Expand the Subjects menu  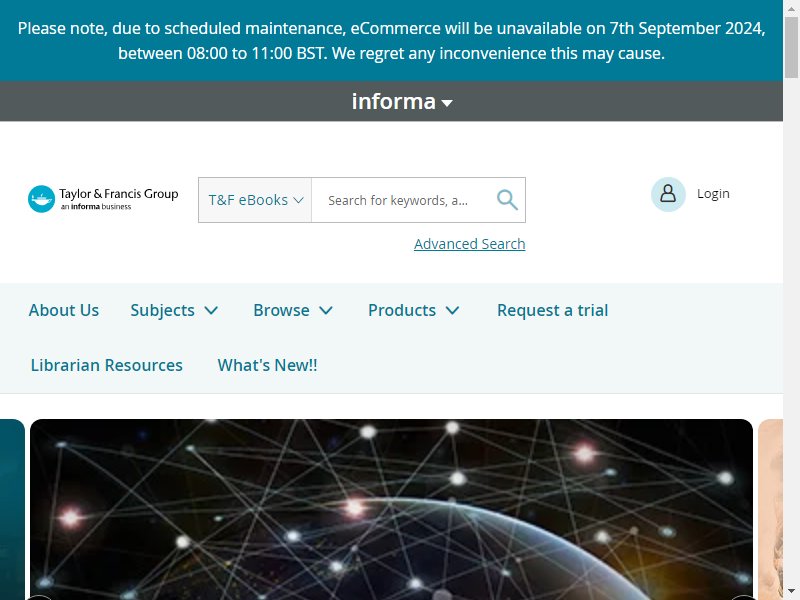point(174,310)
